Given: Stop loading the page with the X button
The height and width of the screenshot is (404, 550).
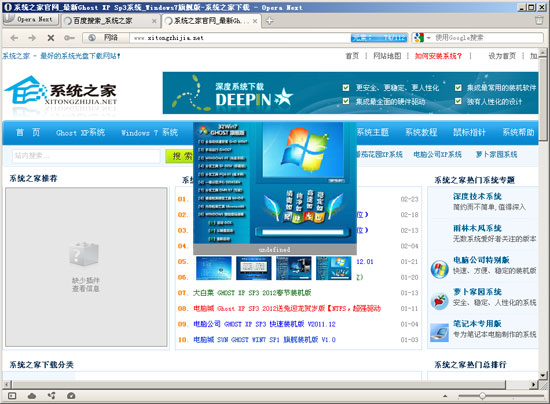Looking at the screenshot, I should click(x=51, y=38).
